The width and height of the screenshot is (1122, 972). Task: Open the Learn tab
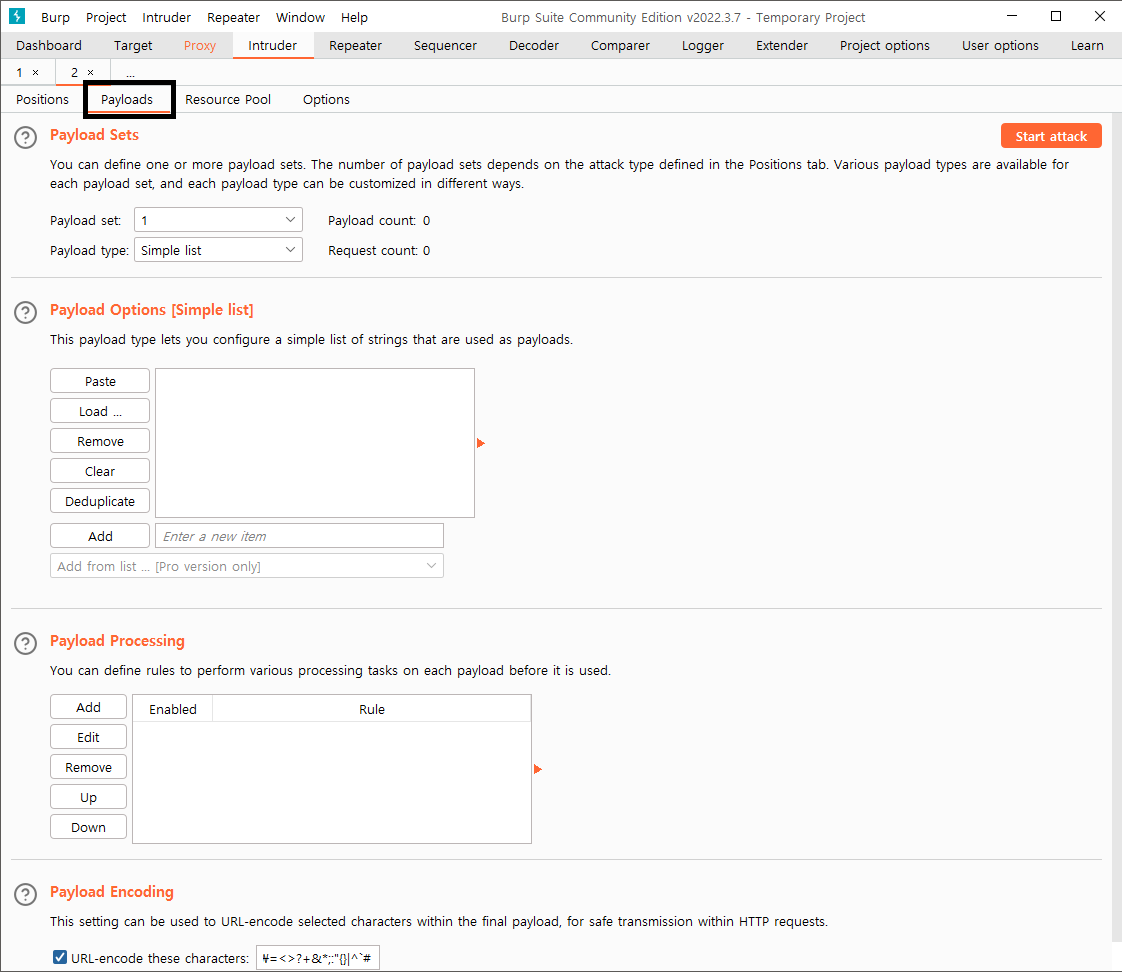pos(1087,45)
